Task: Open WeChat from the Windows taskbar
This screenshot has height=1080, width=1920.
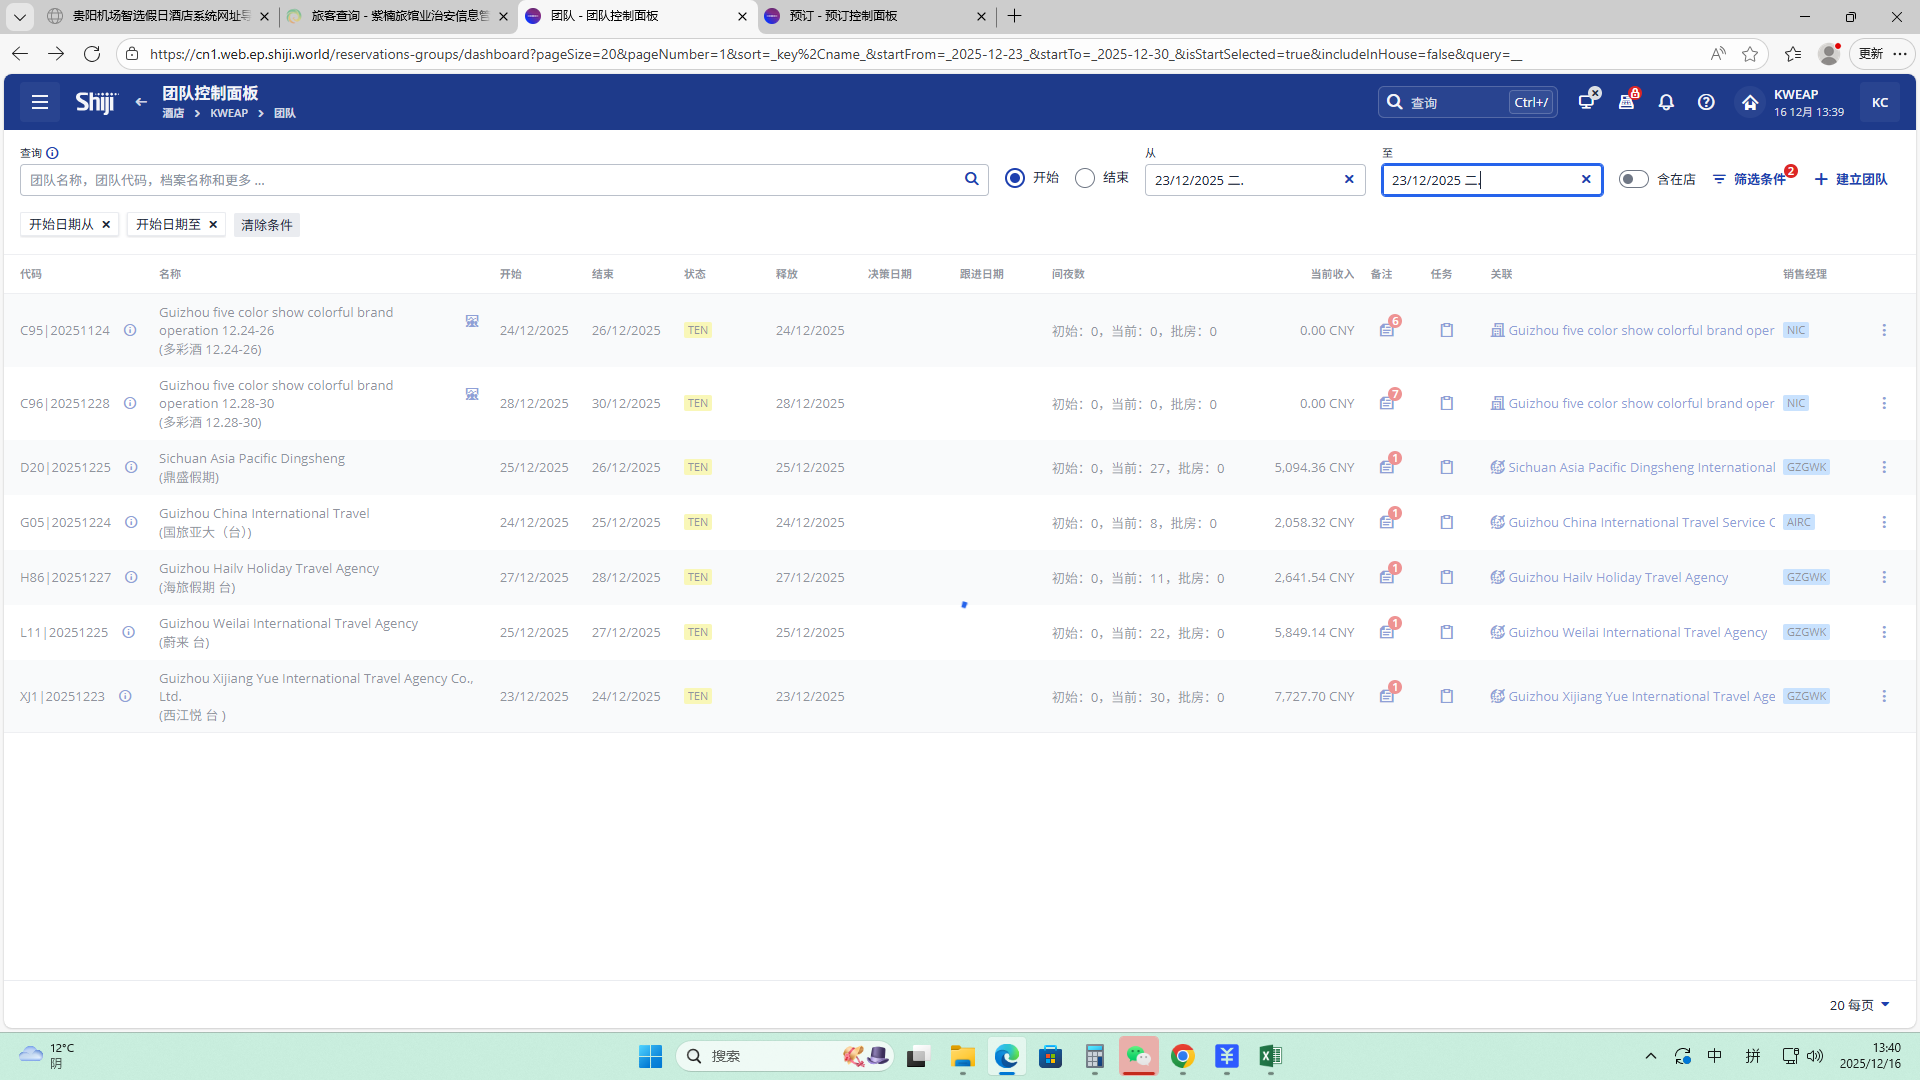Action: point(1138,1056)
